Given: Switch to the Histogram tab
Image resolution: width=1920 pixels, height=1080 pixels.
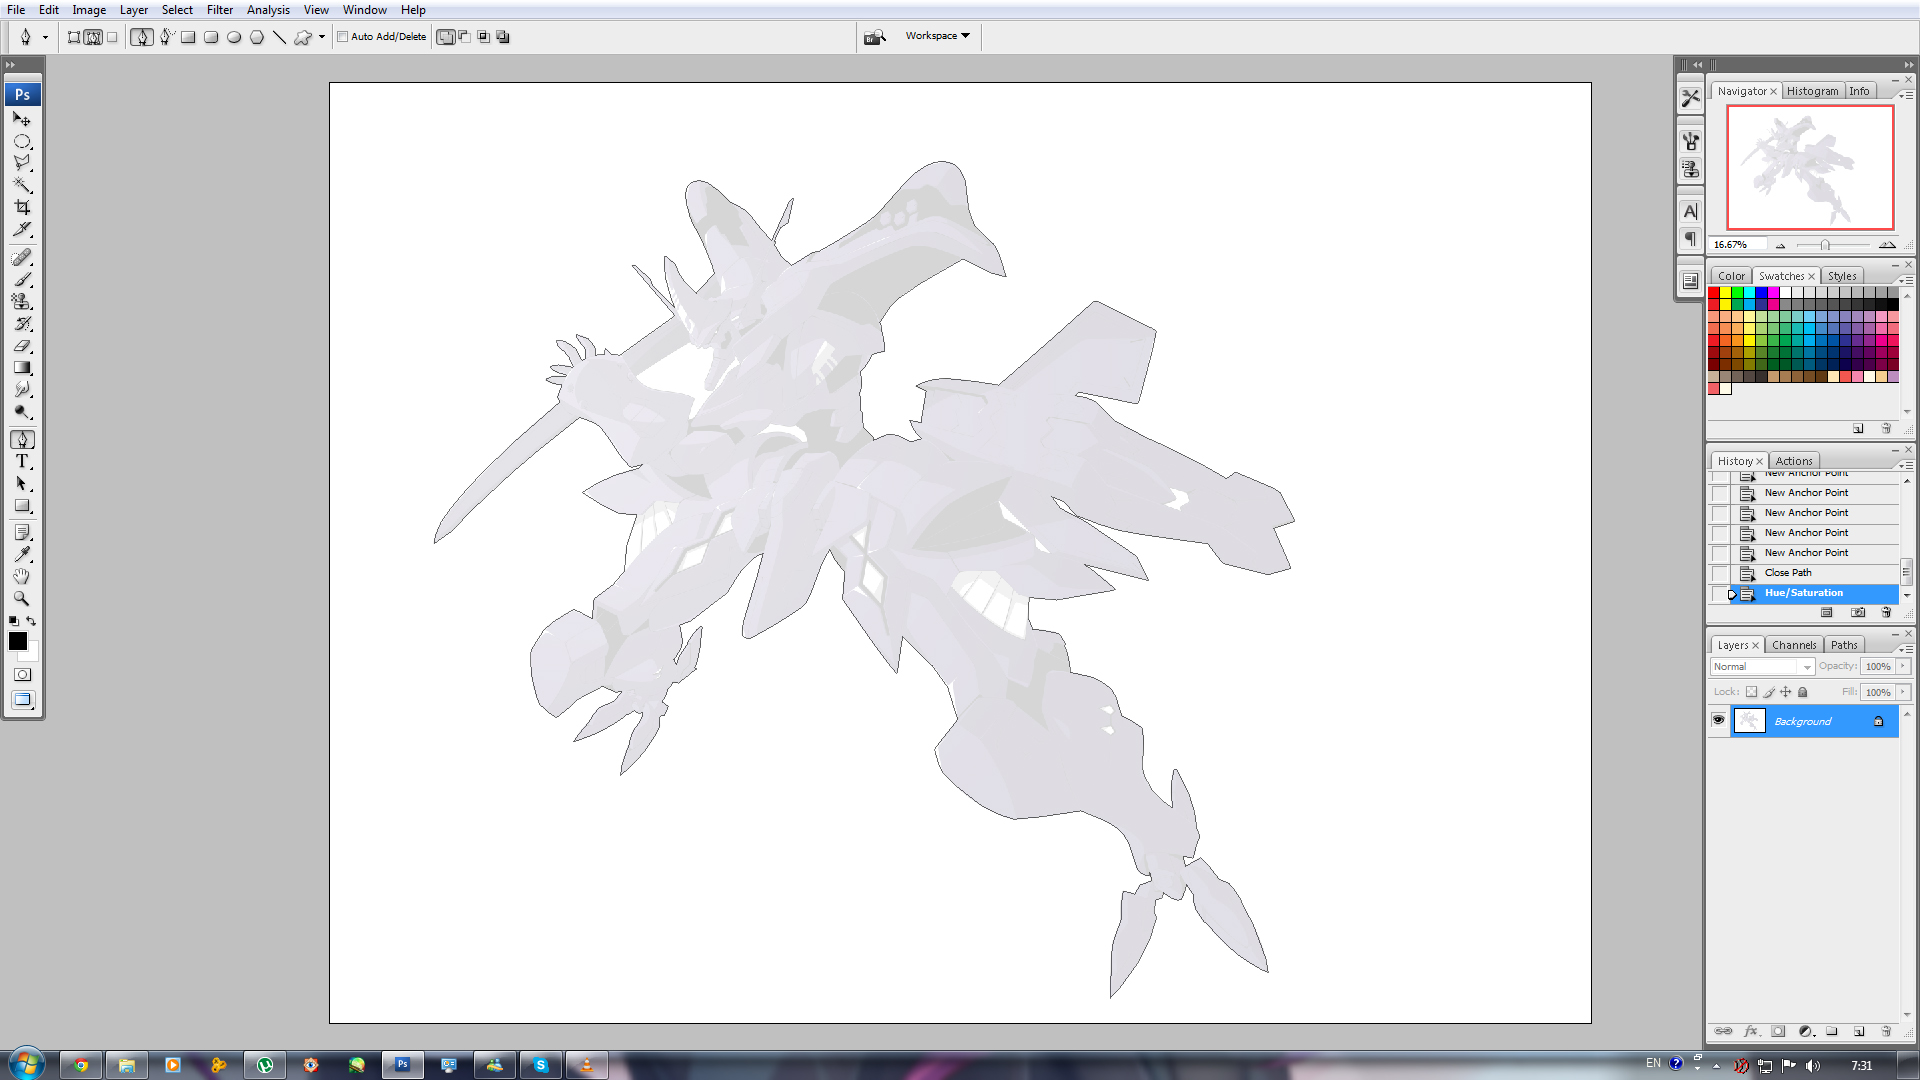Looking at the screenshot, I should point(1812,91).
